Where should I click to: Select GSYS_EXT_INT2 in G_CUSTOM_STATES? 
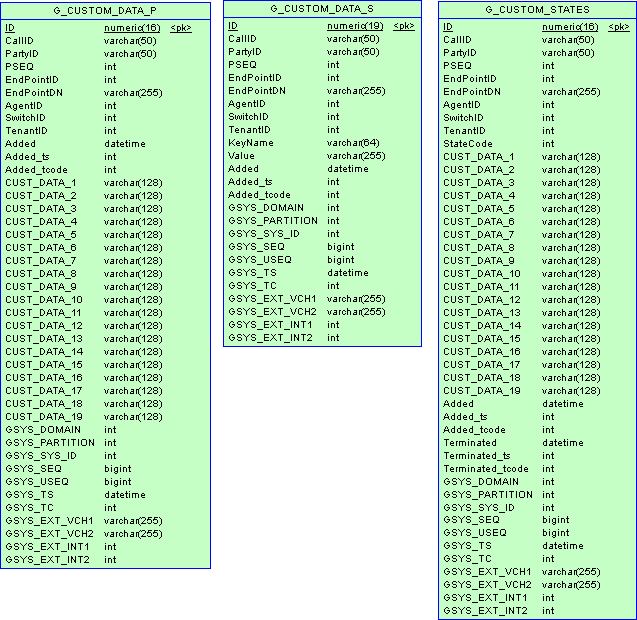(485, 611)
